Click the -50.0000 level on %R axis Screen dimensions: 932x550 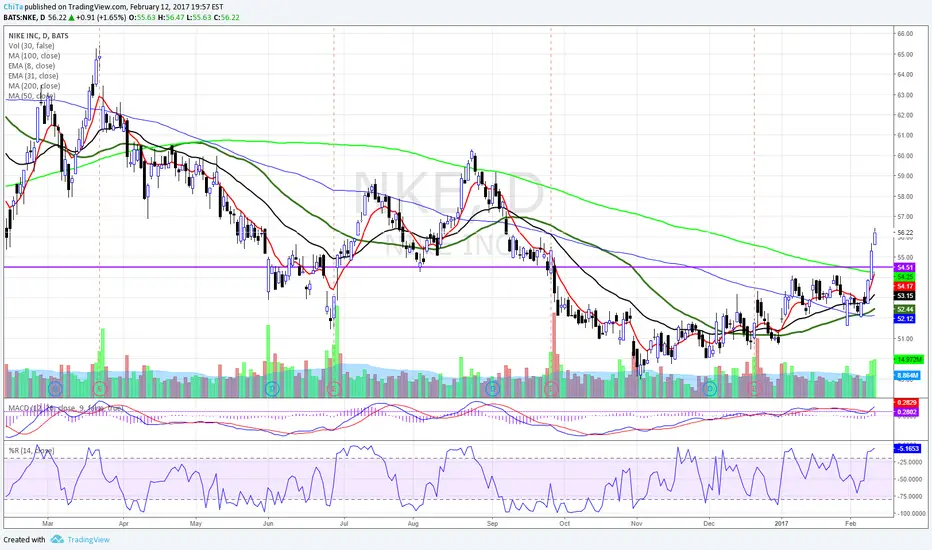click(909, 479)
